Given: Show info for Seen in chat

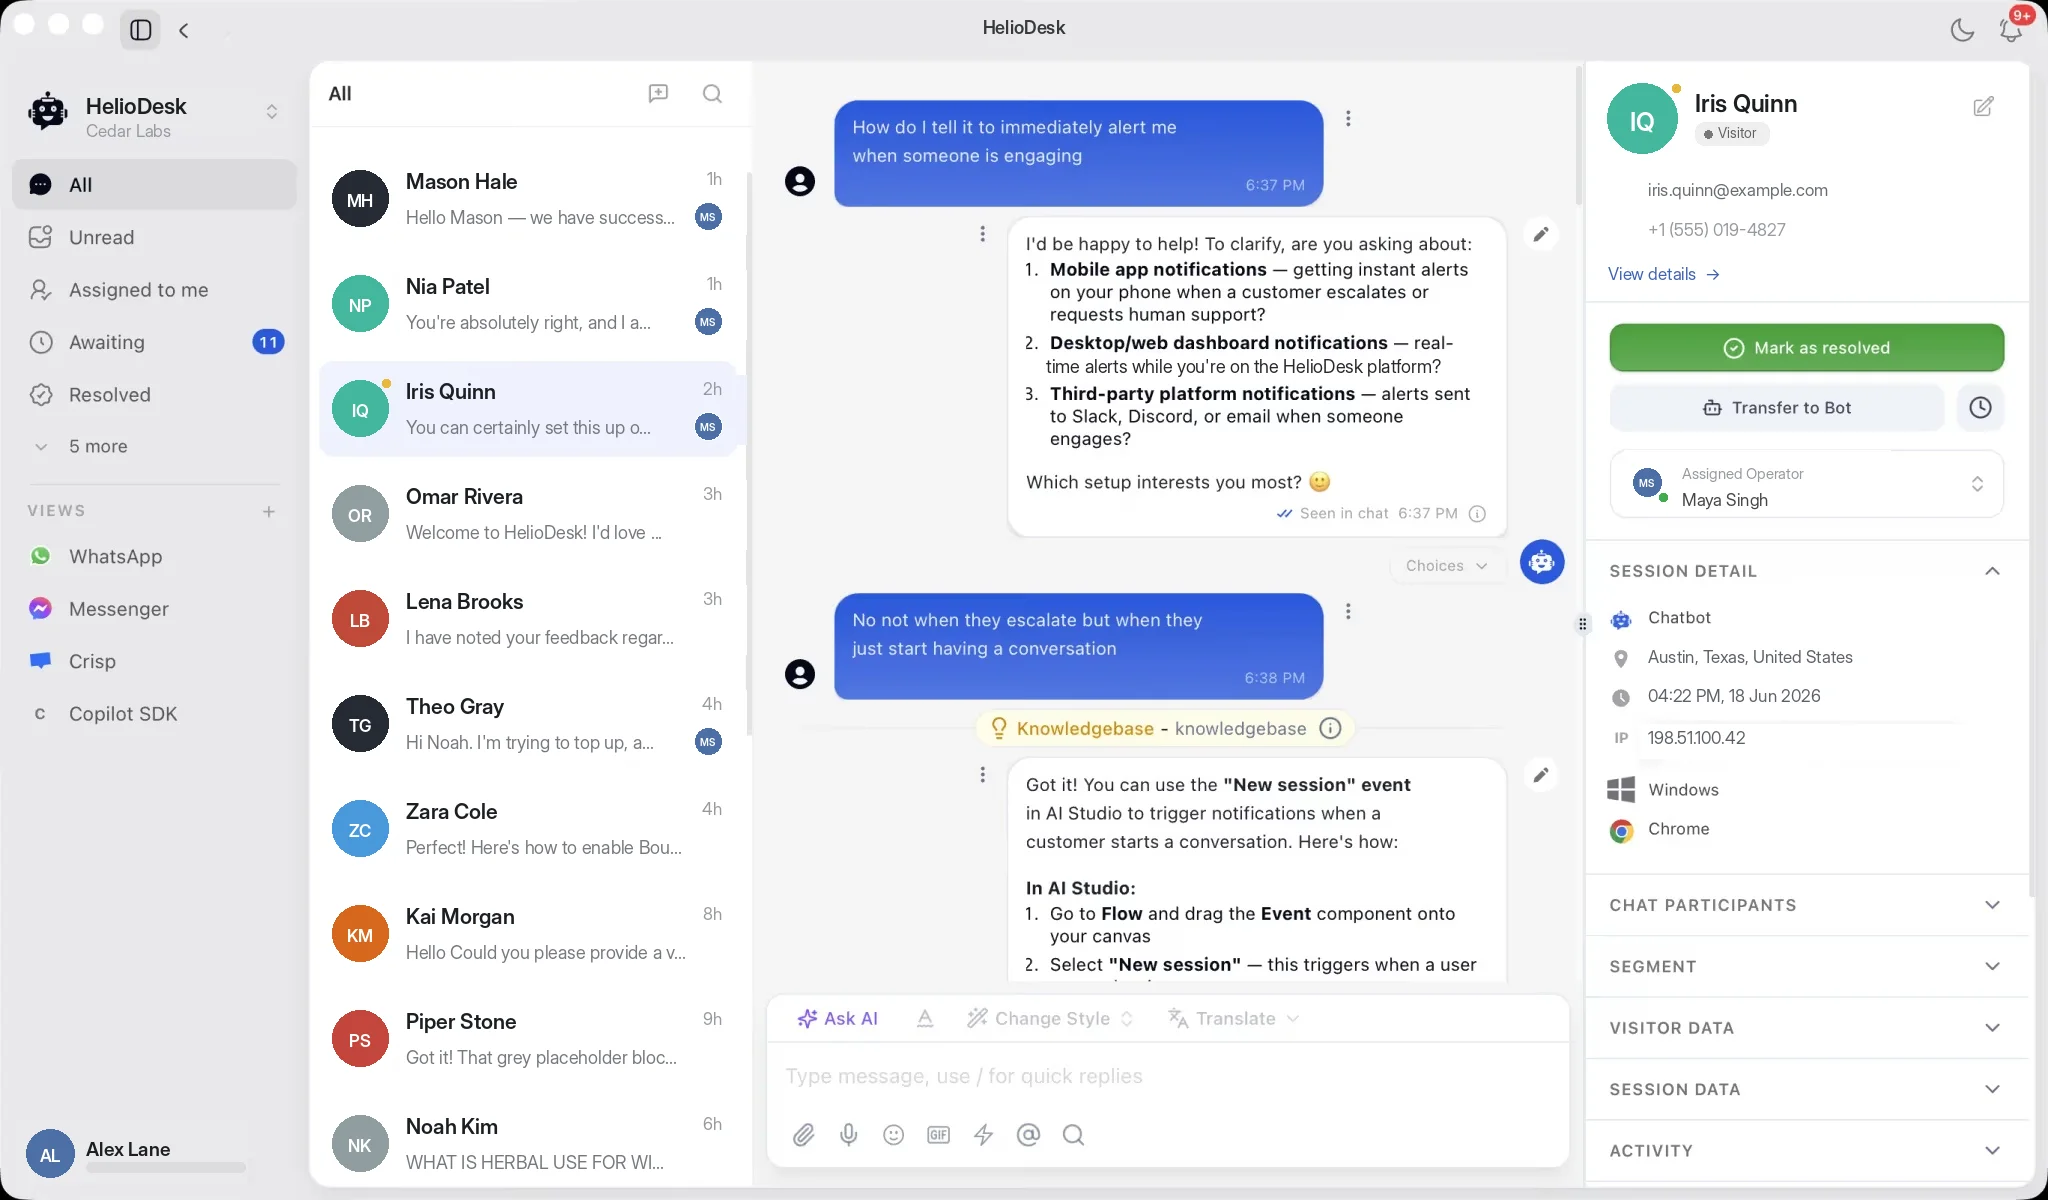Looking at the screenshot, I should coord(1477,513).
